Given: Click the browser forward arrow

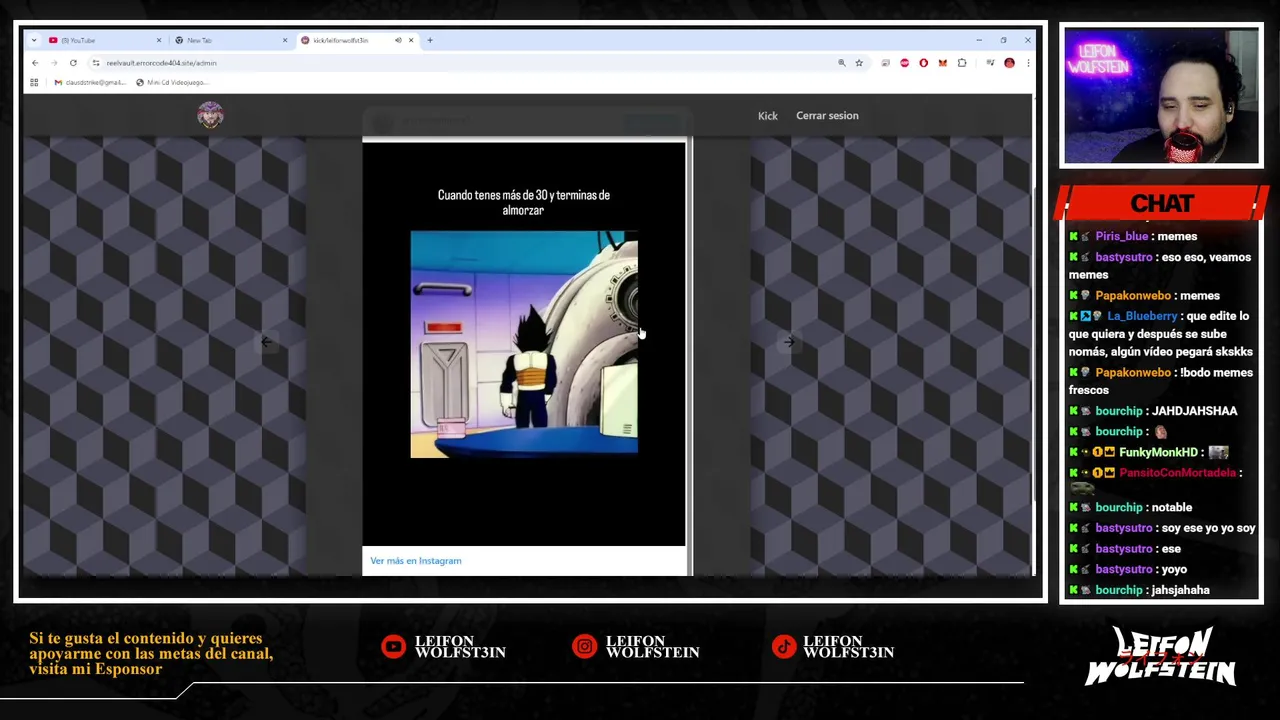Looking at the screenshot, I should tap(54, 63).
